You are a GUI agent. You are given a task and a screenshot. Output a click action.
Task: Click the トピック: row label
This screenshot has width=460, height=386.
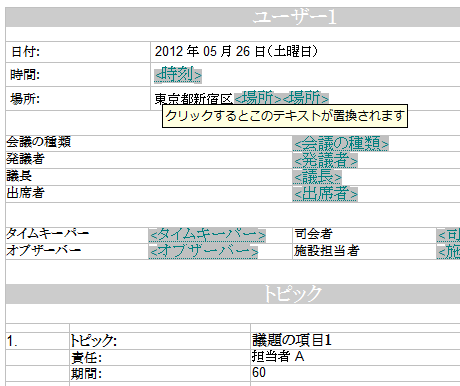(93, 341)
